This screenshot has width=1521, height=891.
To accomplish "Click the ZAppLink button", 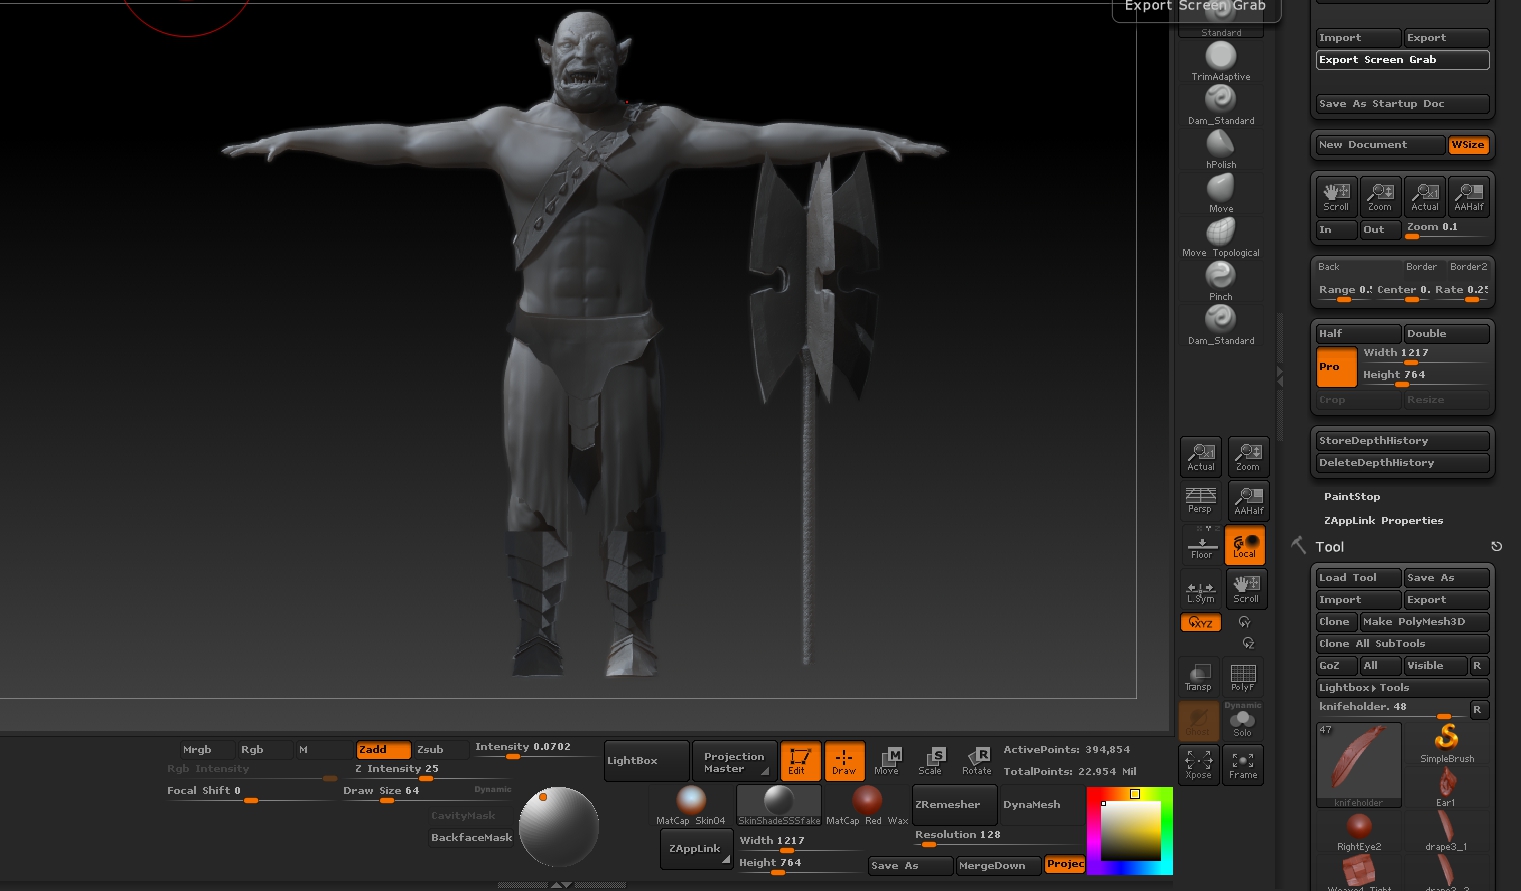I will pyautogui.click(x=696, y=849).
